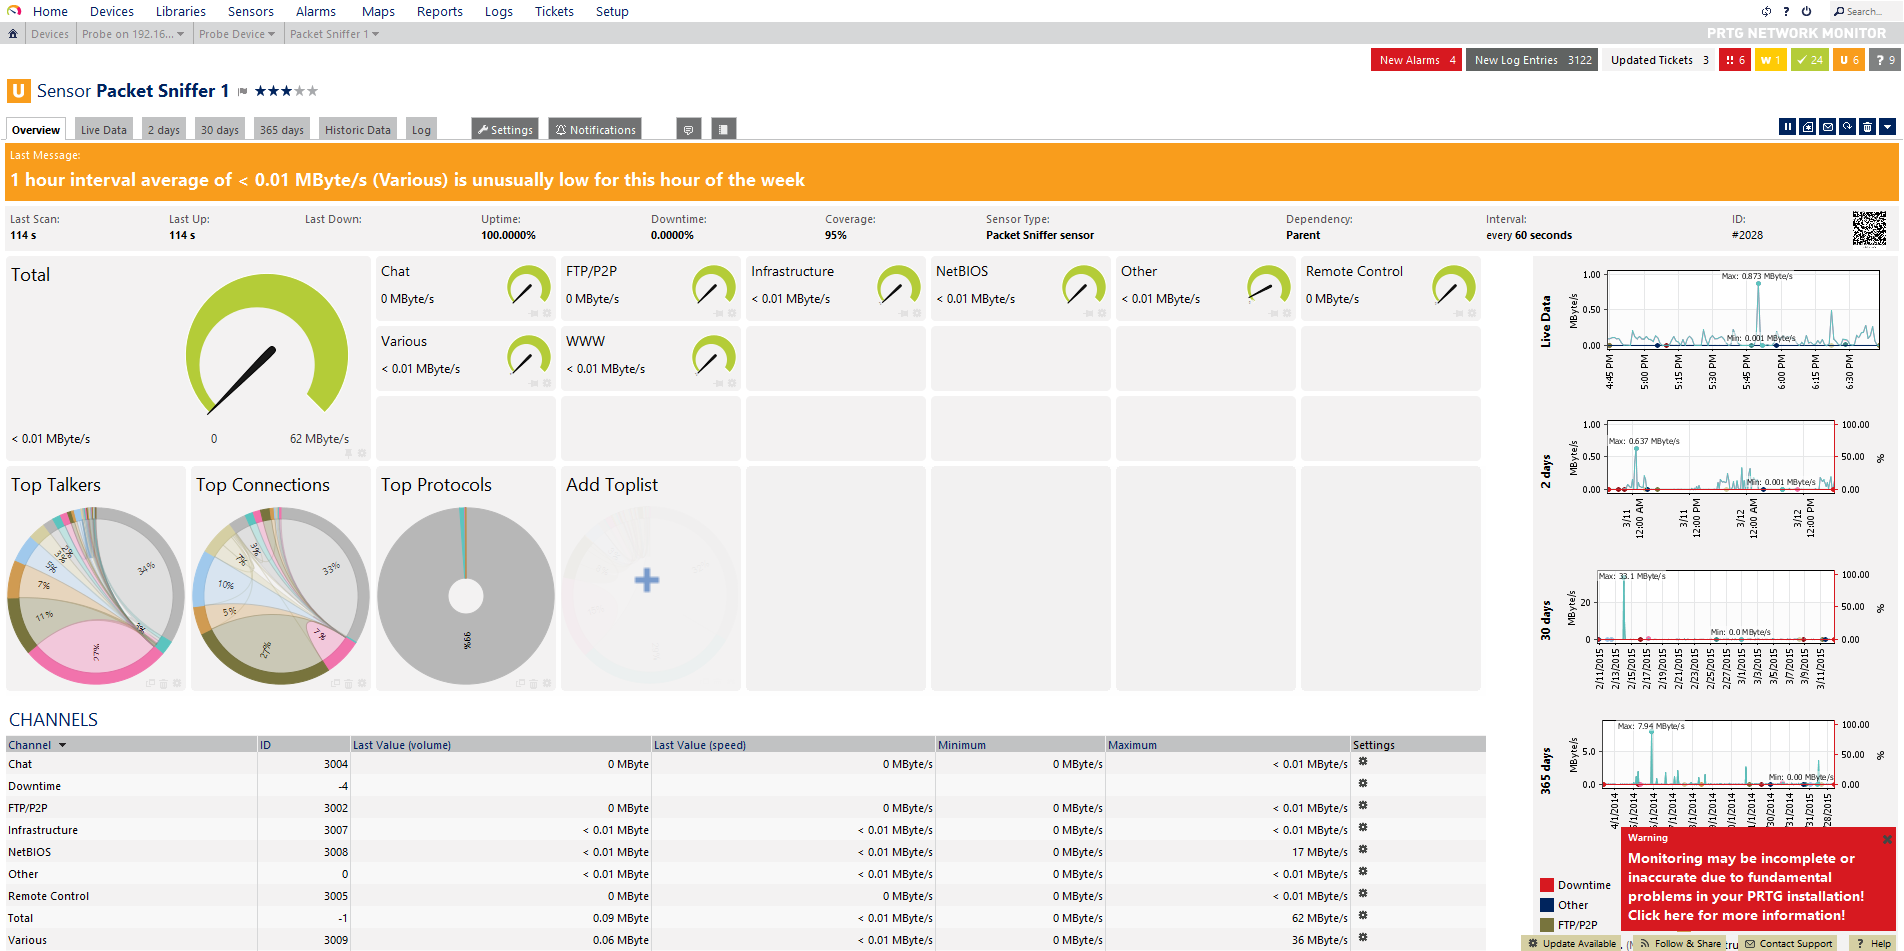Open the Log tab
This screenshot has width=1904, height=951.
(421, 129)
